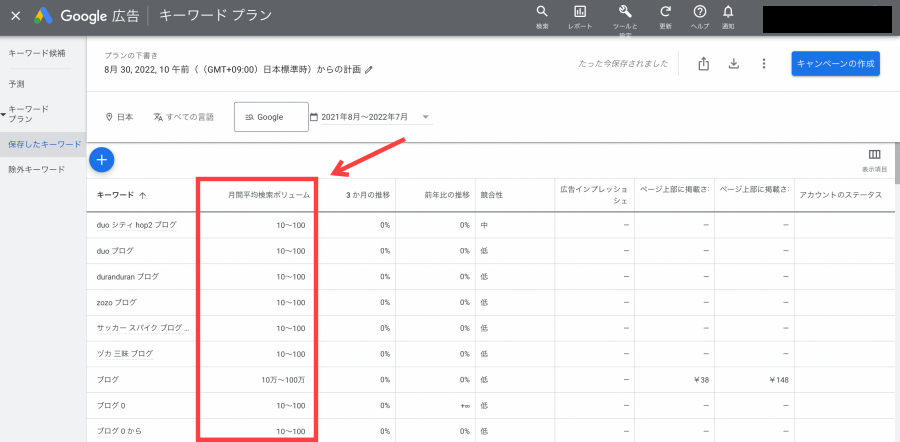Click キャンペーンの作成 button
The height and width of the screenshot is (442, 900).
click(x=835, y=64)
